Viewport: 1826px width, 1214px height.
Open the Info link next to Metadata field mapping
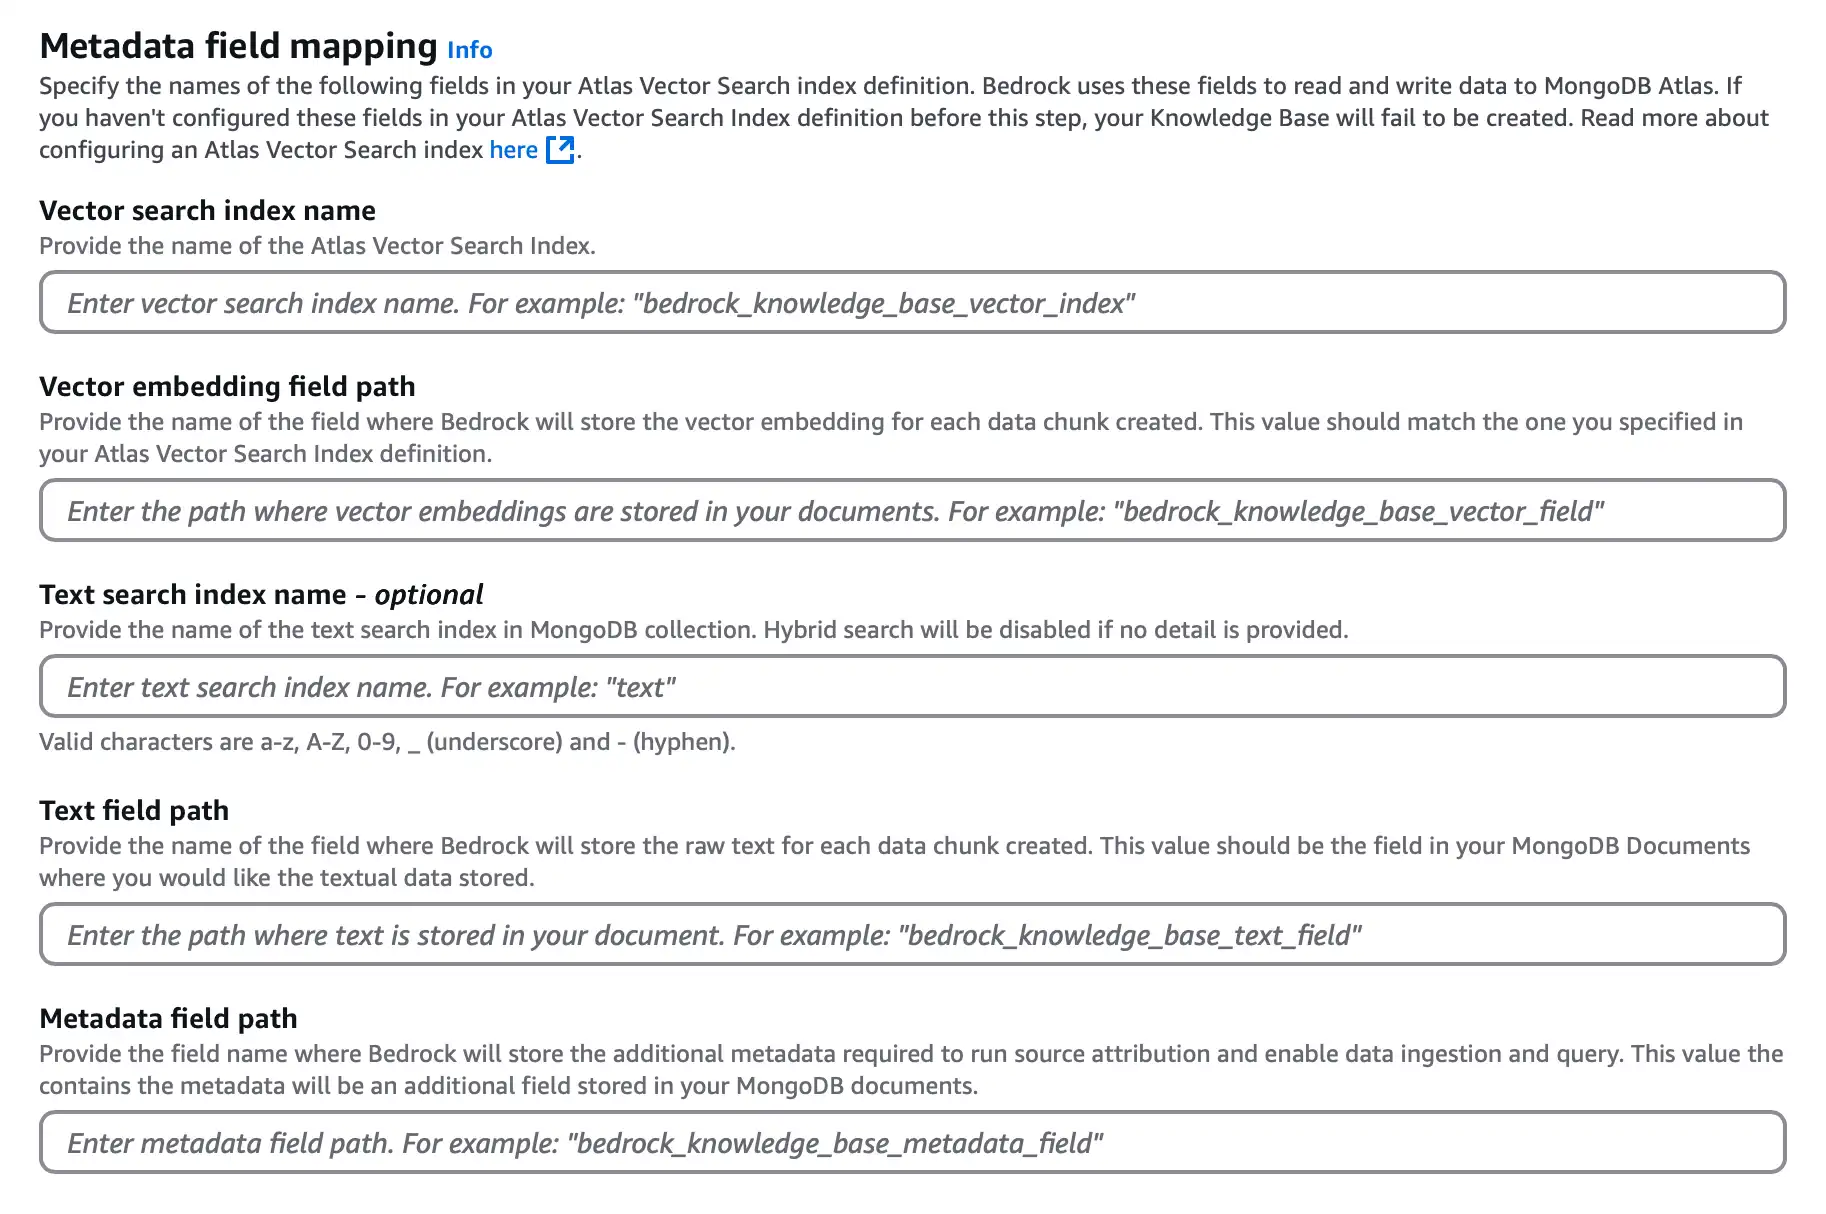click(x=470, y=49)
